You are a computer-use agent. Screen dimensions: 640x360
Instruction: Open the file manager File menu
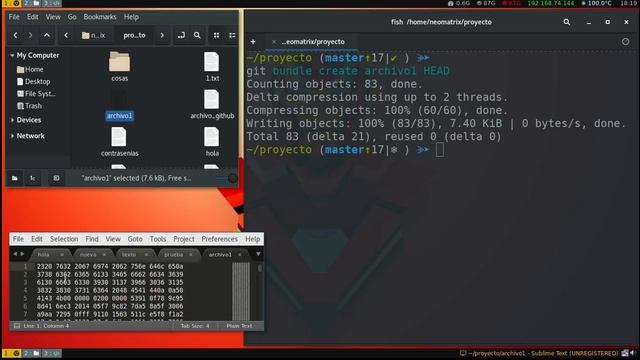click(14, 17)
